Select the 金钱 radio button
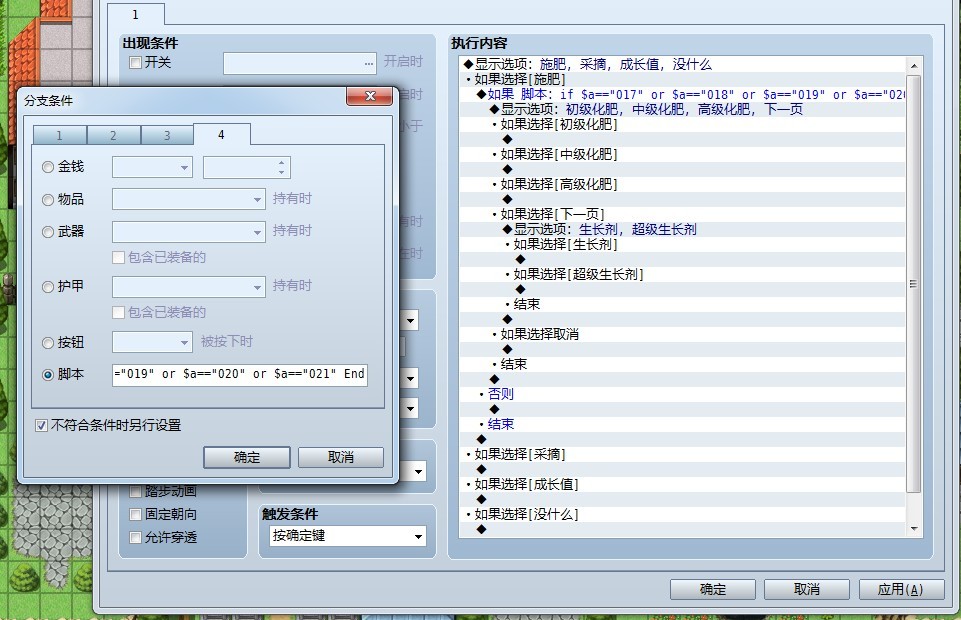 click(48, 168)
